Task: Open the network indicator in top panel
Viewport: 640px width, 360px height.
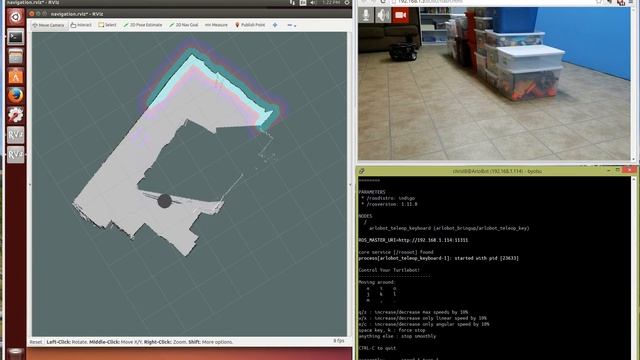Action: [x=292, y=2]
